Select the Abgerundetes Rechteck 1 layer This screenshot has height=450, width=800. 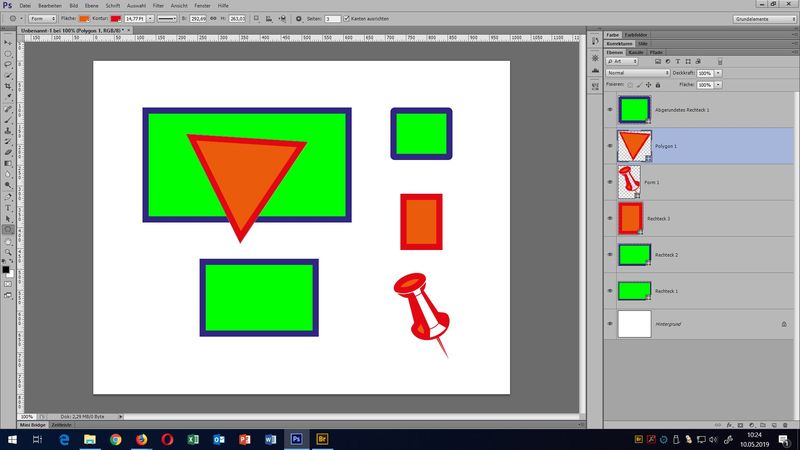coord(680,108)
